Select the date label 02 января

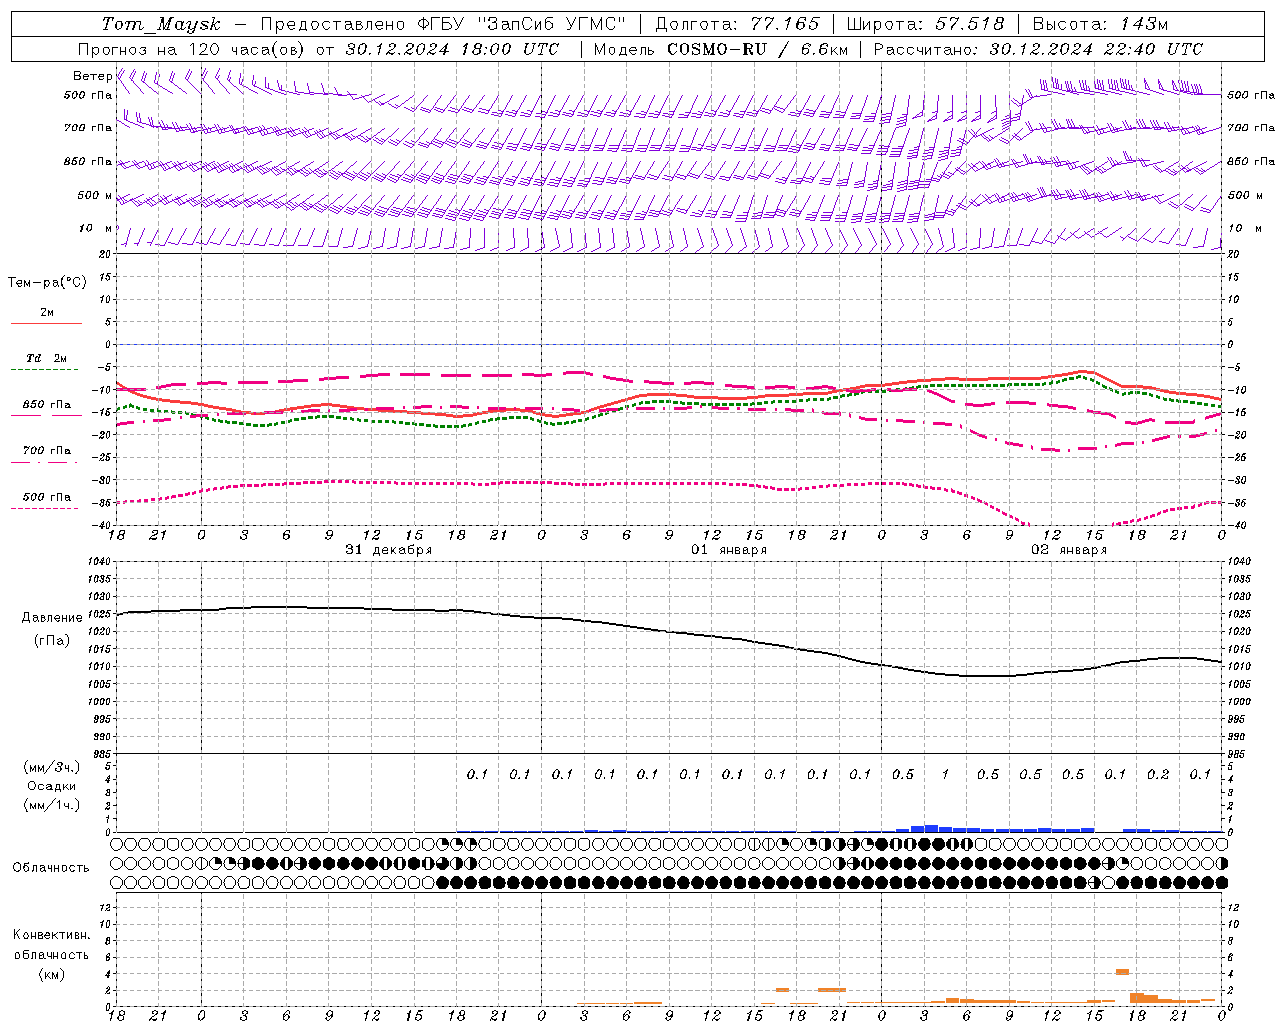pyautogui.click(x=1069, y=550)
